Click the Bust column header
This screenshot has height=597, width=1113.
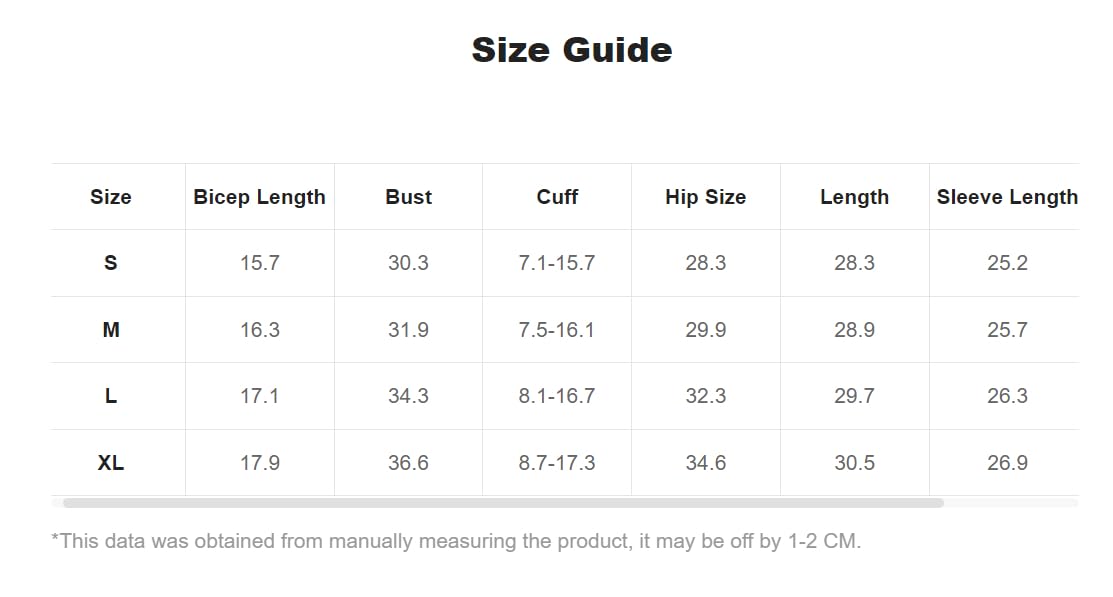tap(408, 197)
